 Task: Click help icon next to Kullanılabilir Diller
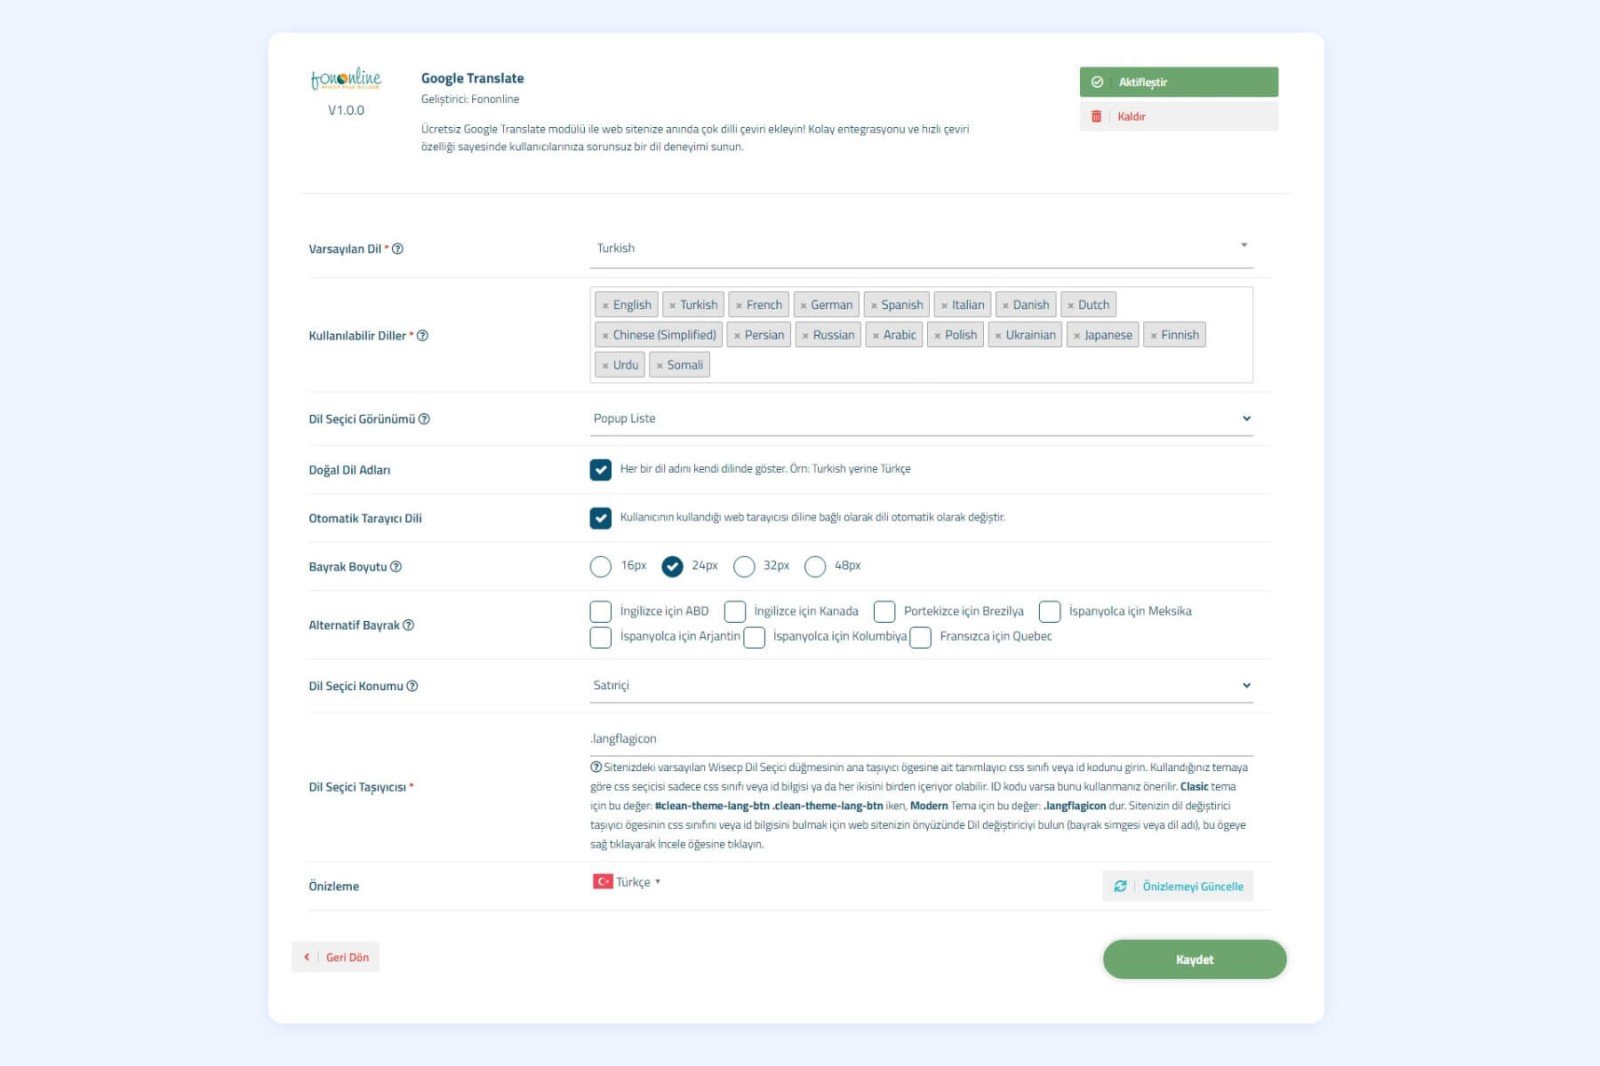(422, 336)
